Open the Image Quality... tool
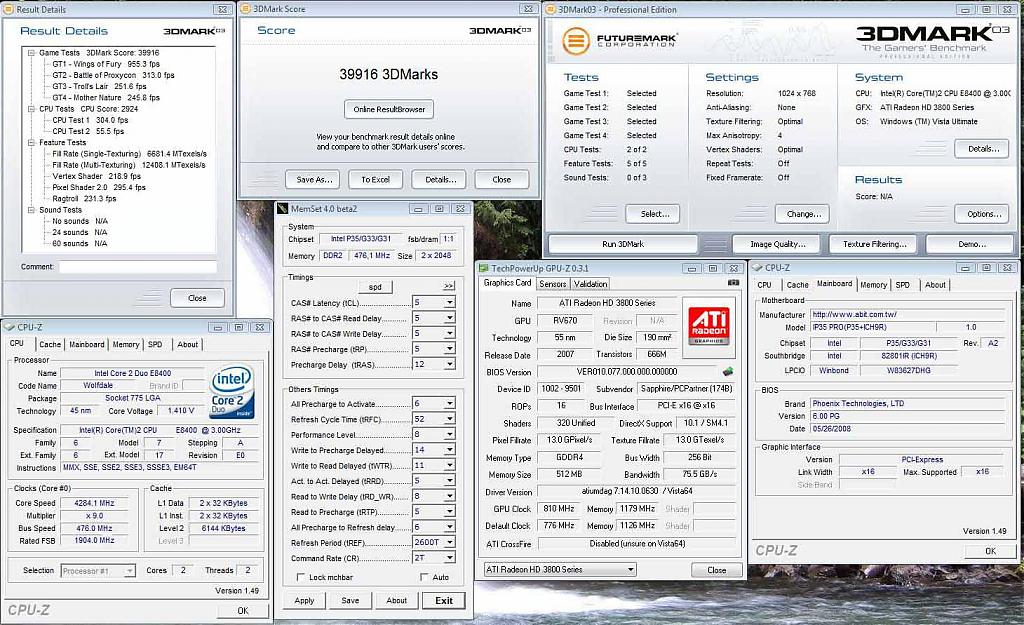 (x=778, y=244)
